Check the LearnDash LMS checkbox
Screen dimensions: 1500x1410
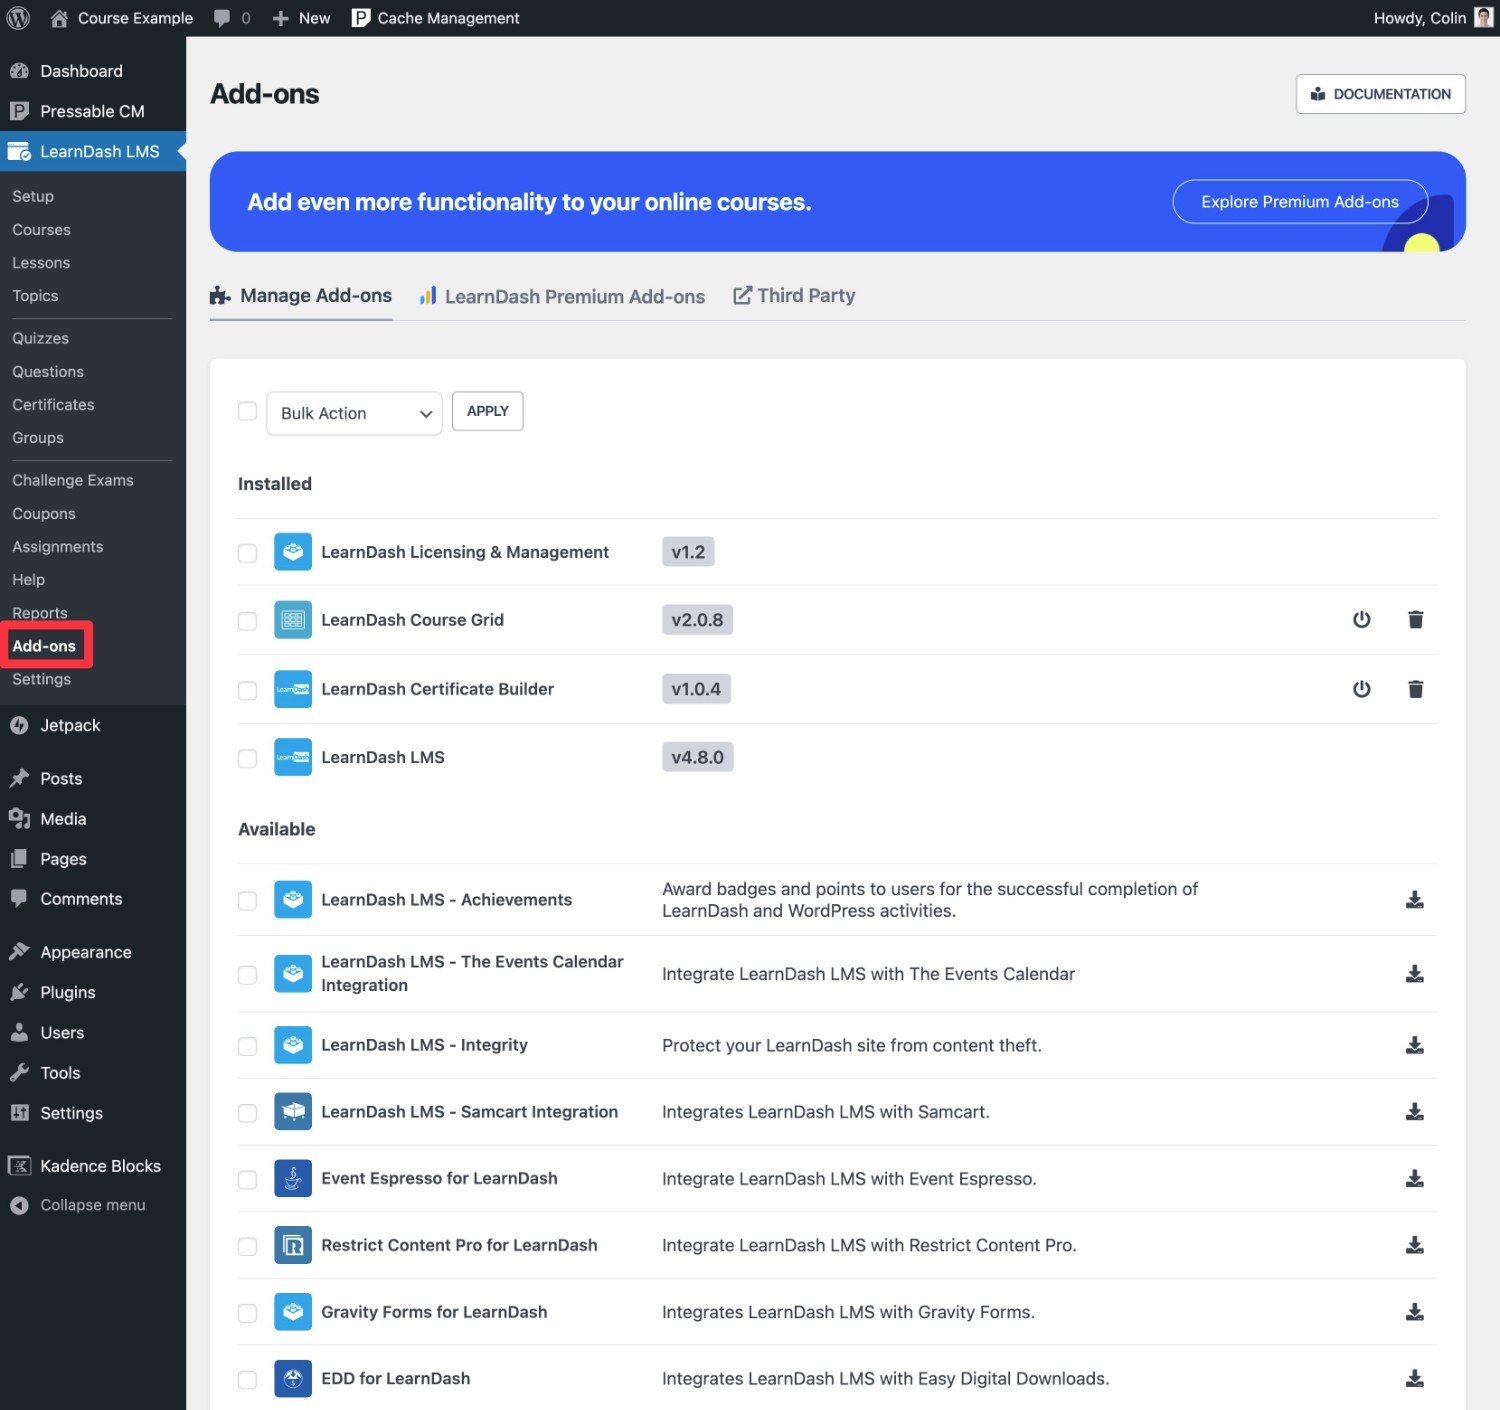pyautogui.click(x=247, y=758)
